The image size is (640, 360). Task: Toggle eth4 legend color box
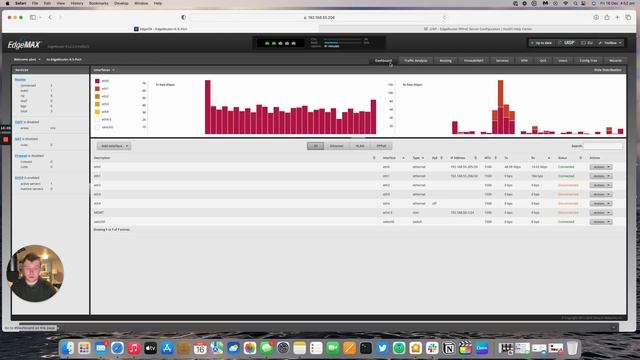click(x=97, y=112)
